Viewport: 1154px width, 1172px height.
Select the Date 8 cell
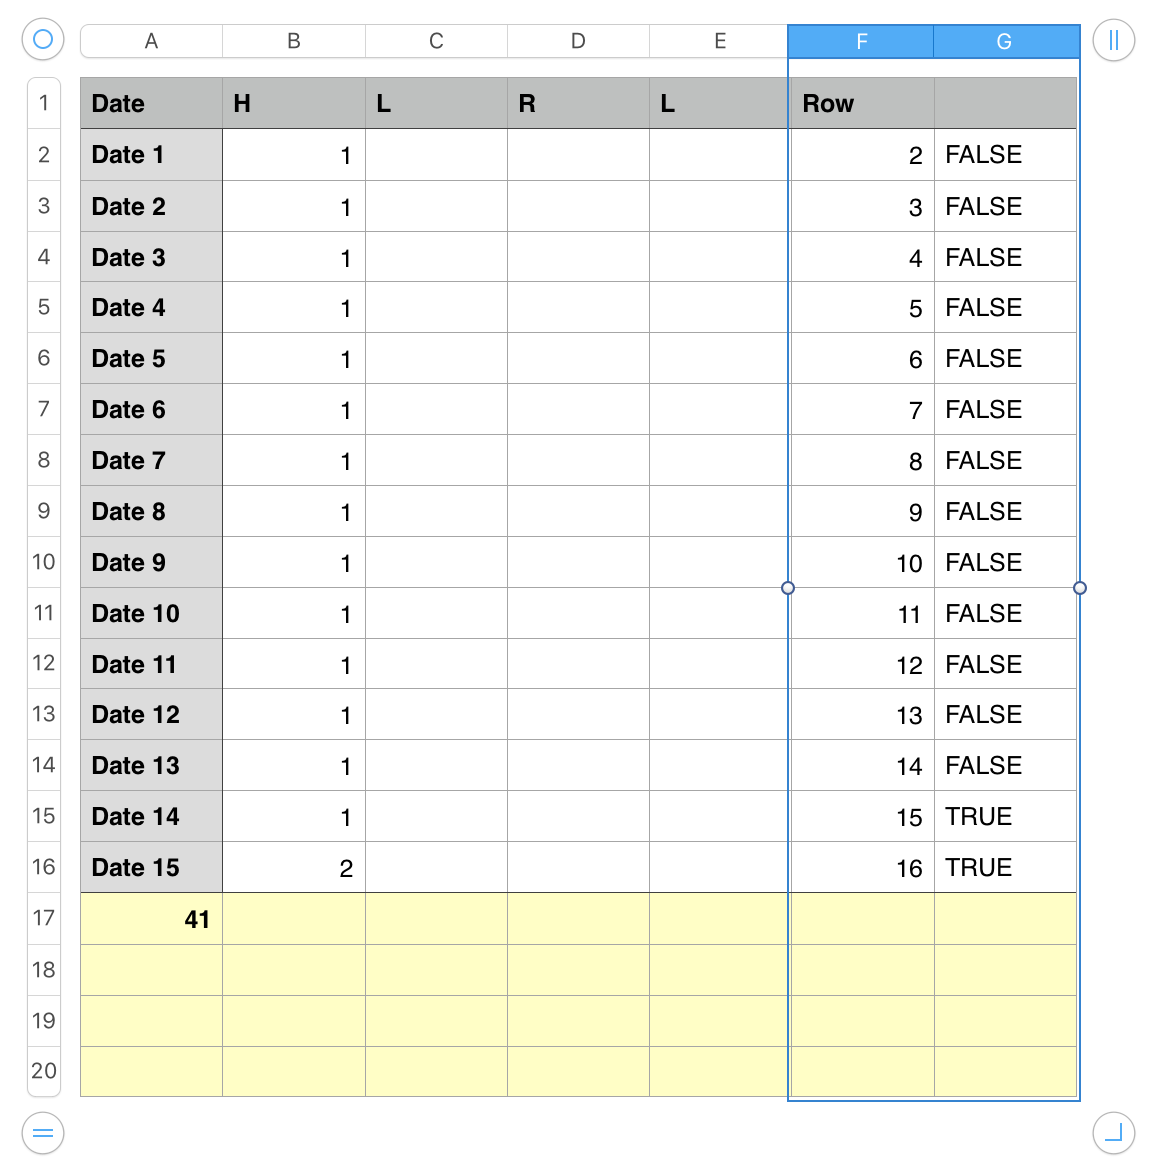coord(151,511)
